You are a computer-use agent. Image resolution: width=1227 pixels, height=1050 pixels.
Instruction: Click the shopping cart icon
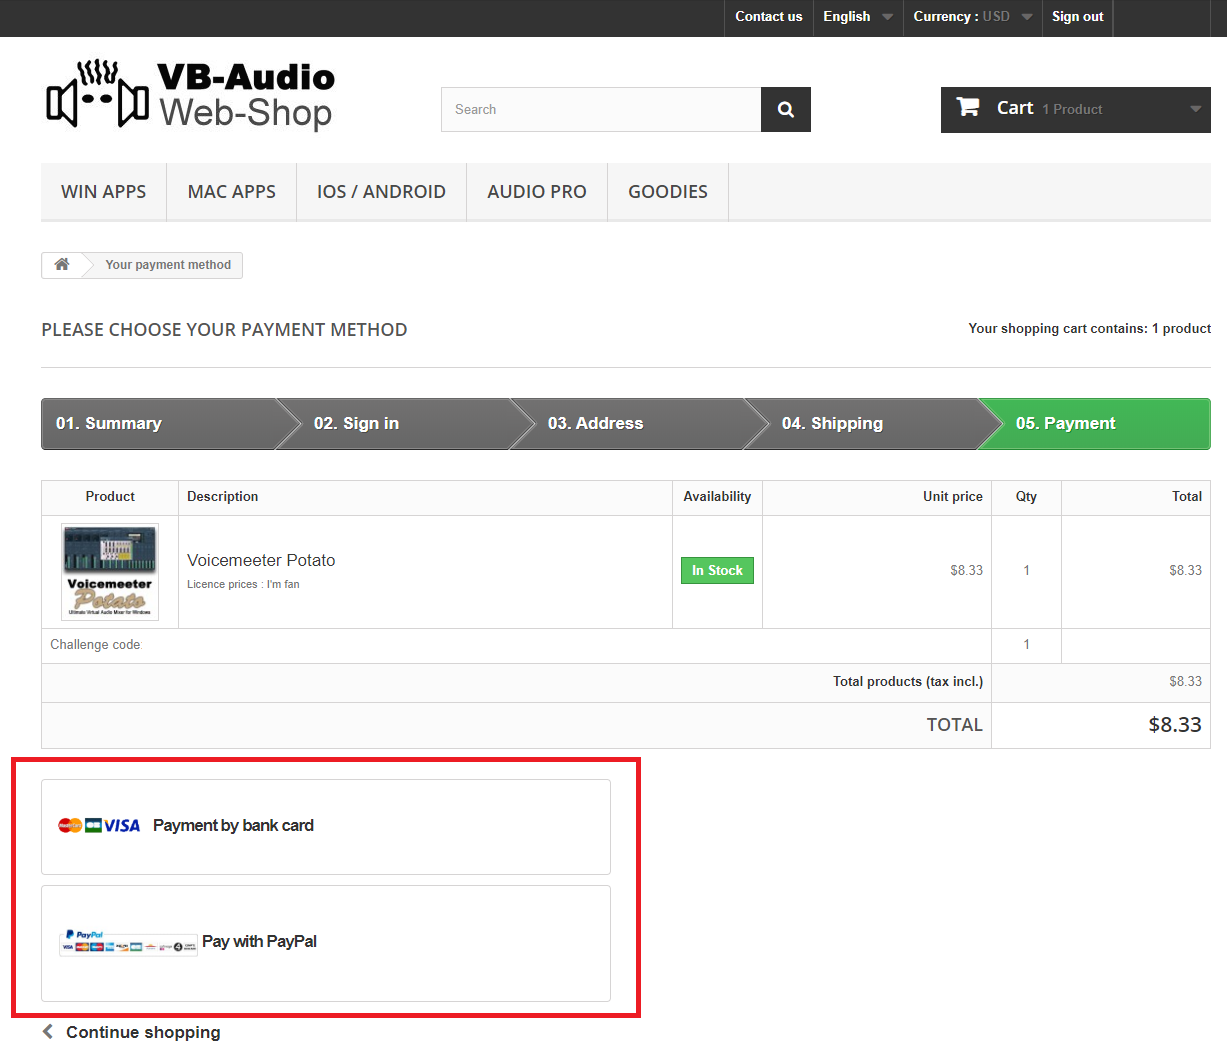(968, 107)
